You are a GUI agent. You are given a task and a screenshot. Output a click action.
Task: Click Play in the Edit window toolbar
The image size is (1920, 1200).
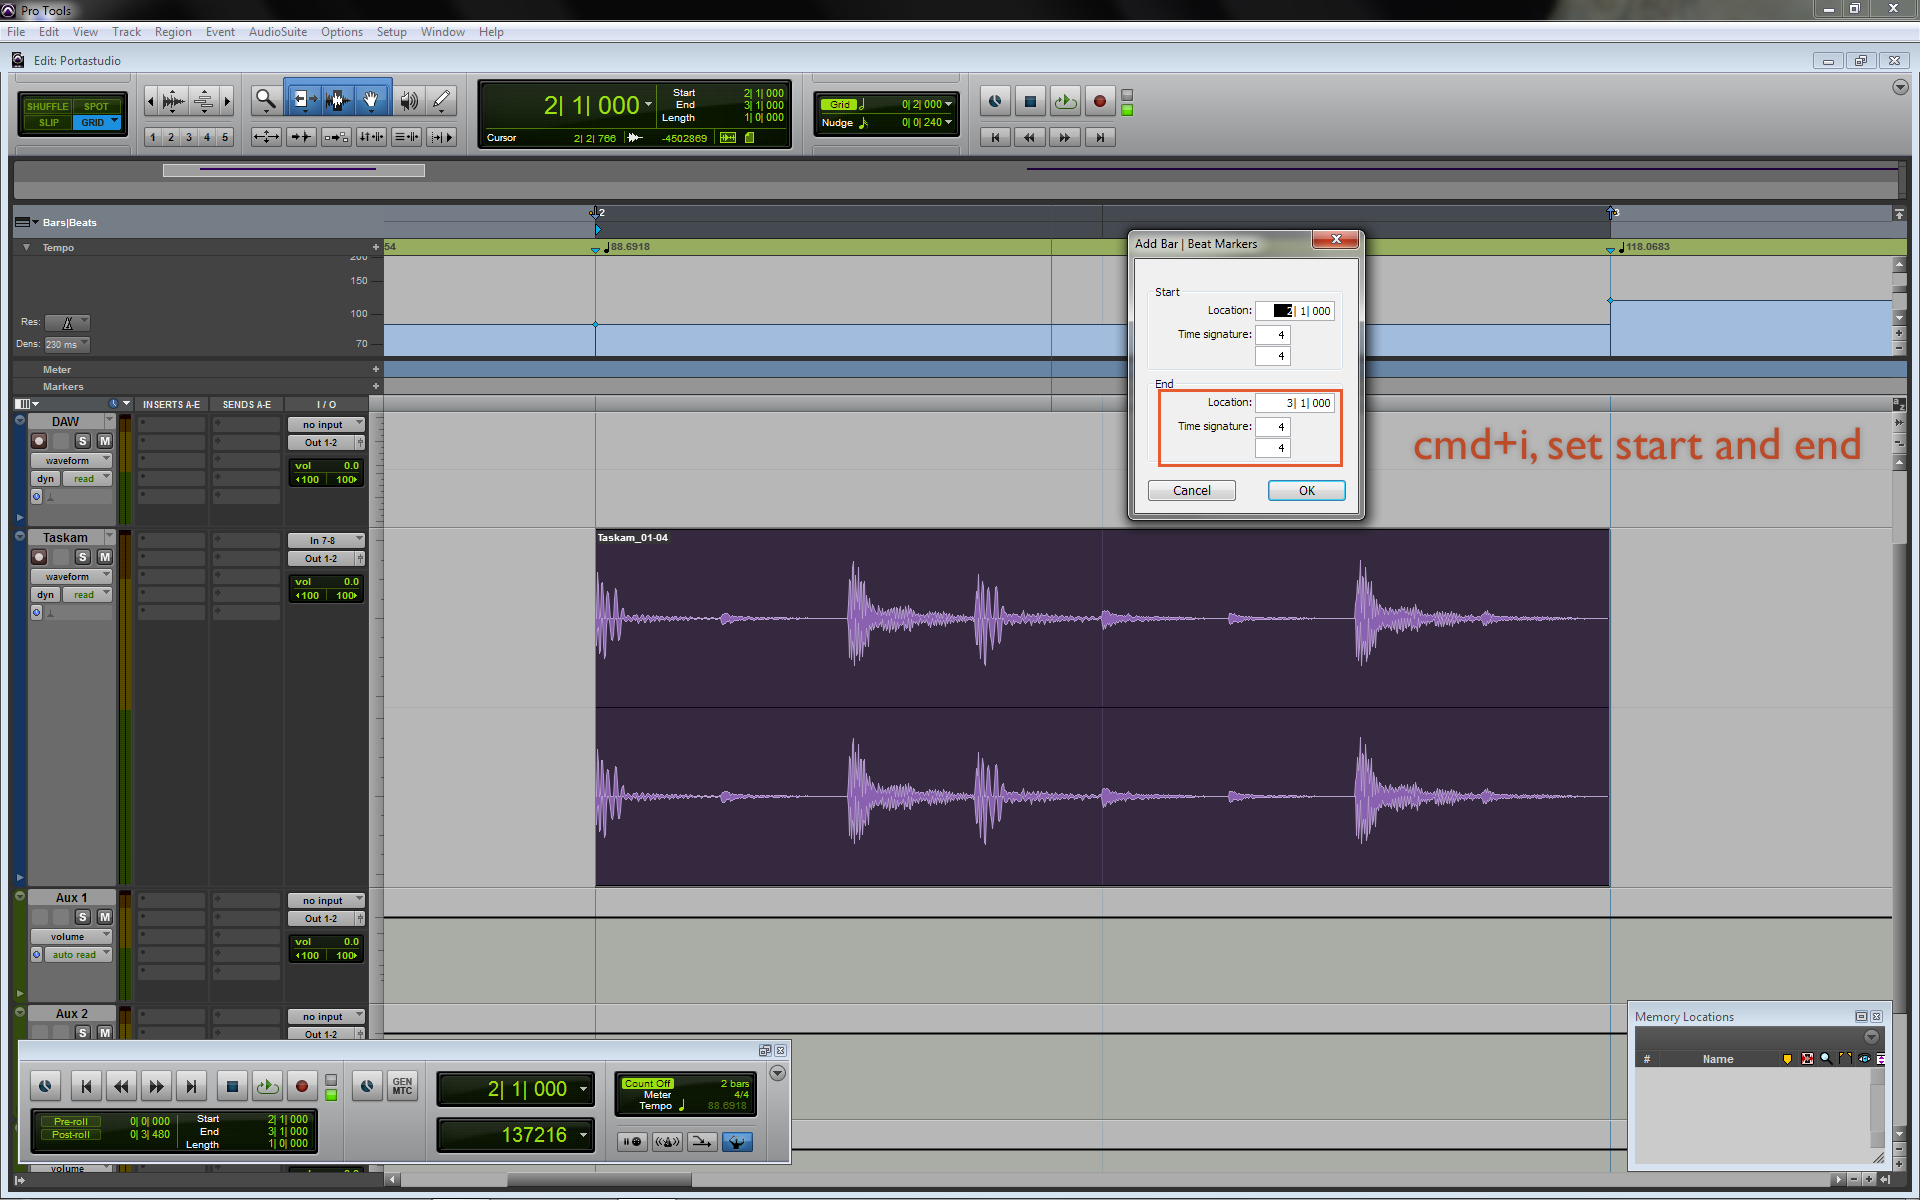click(1065, 101)
